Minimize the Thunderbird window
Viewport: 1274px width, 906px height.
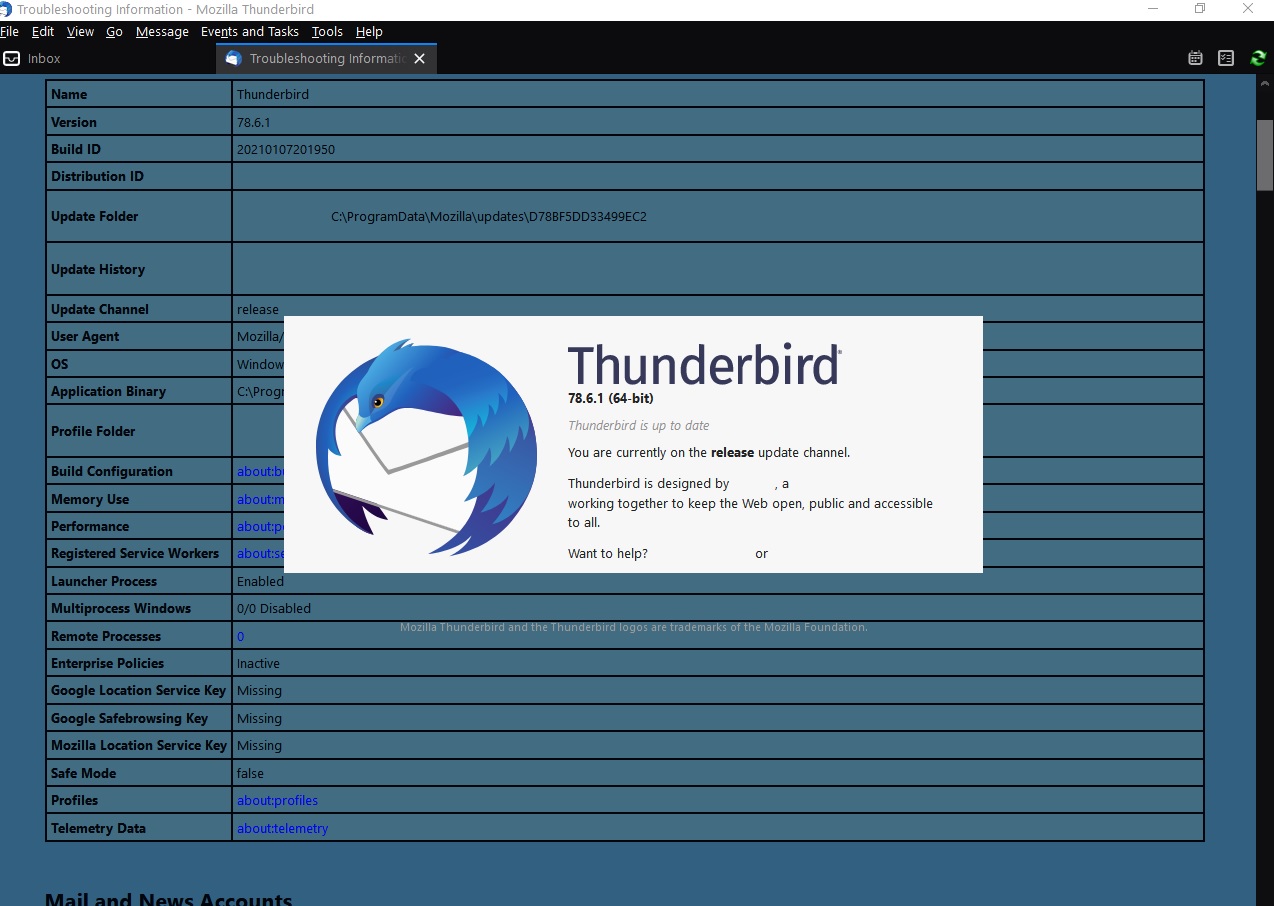point(1153,9)
